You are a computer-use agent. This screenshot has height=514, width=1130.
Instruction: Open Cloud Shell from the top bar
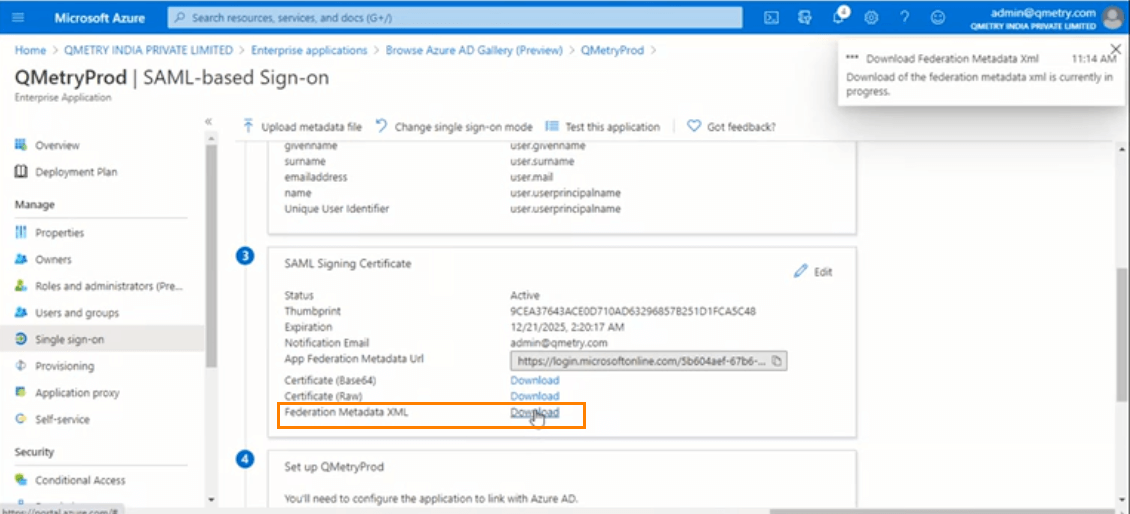point(771,18)
